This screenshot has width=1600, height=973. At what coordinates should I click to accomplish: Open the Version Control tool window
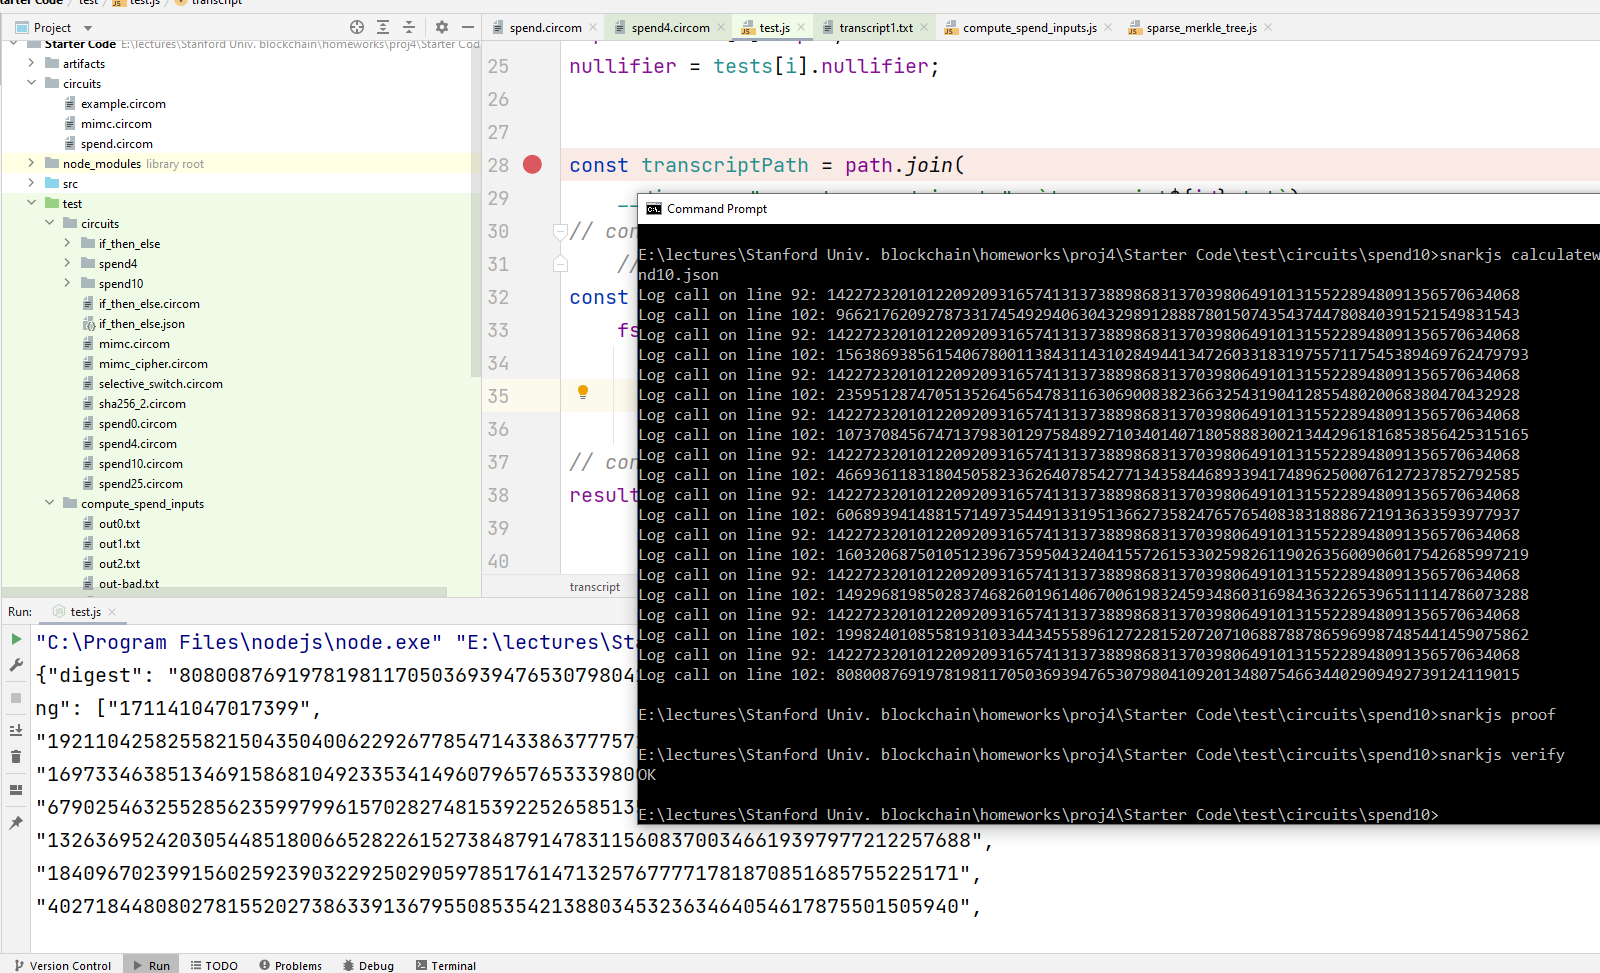[x=62, y=965]
